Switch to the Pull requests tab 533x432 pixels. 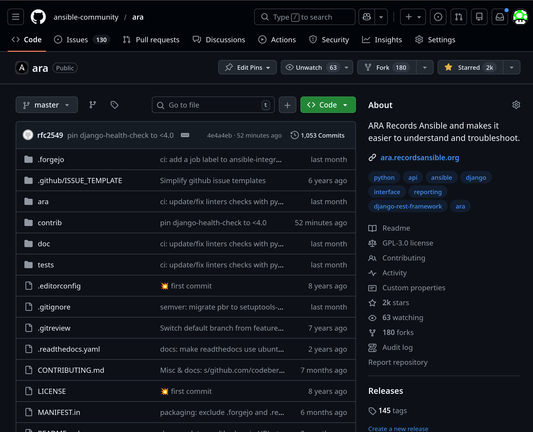(x=151, y=40)
